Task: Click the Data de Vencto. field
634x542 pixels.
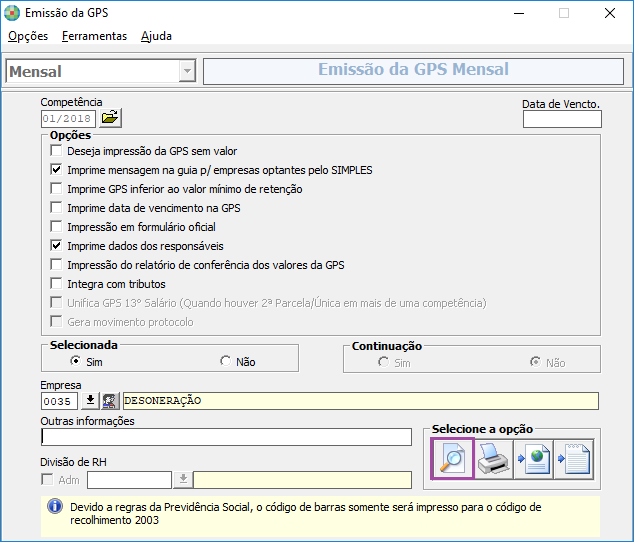Action: click(x=562, y=119)
